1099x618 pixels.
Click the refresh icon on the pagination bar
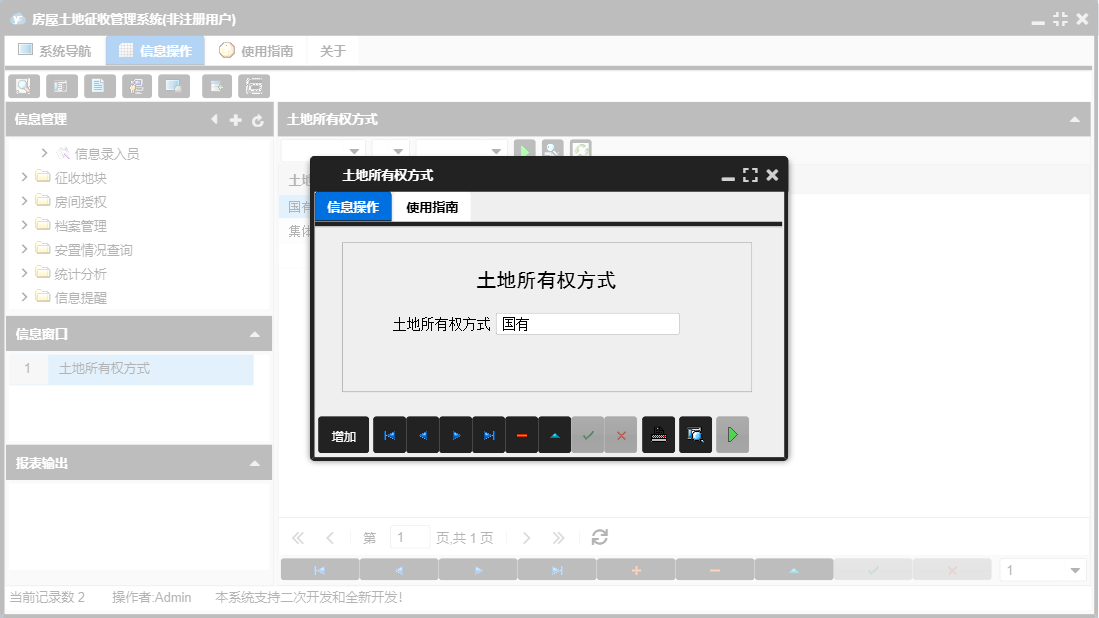598,537
